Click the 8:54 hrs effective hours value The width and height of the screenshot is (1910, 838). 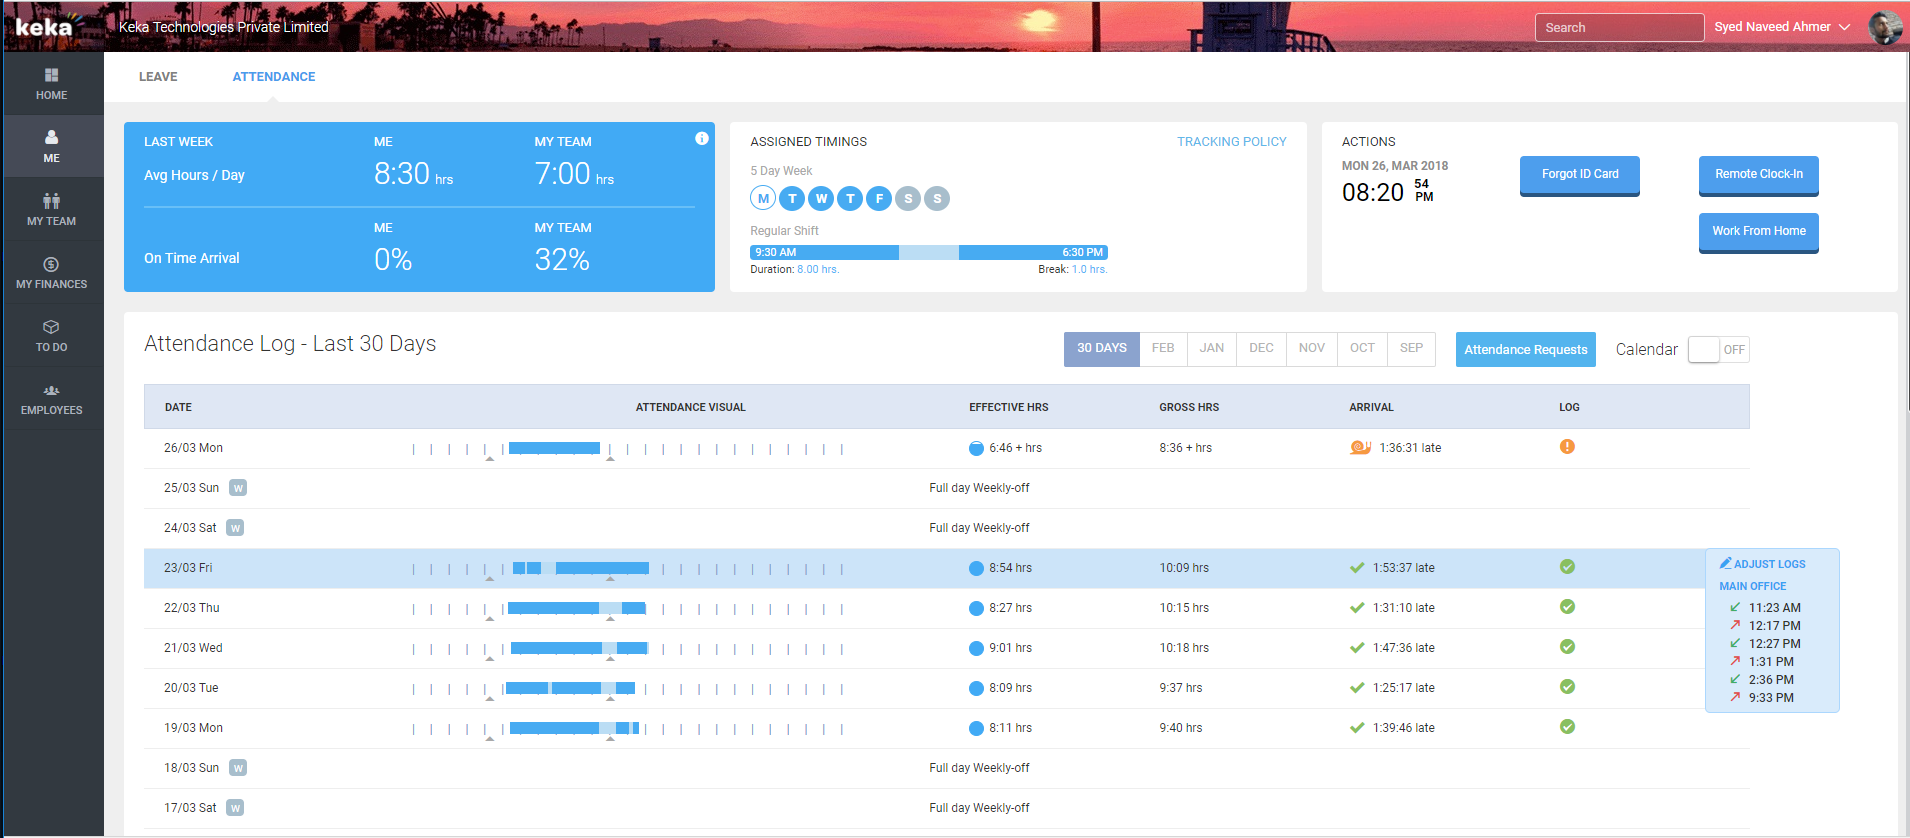point(1010,568)
